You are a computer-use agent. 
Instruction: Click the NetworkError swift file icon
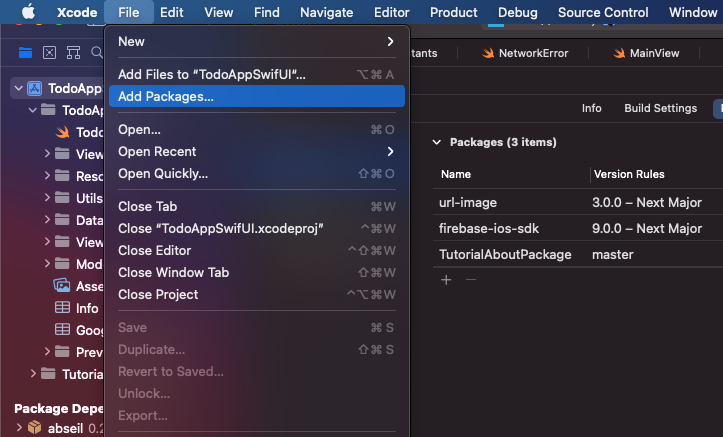point(488,53)
